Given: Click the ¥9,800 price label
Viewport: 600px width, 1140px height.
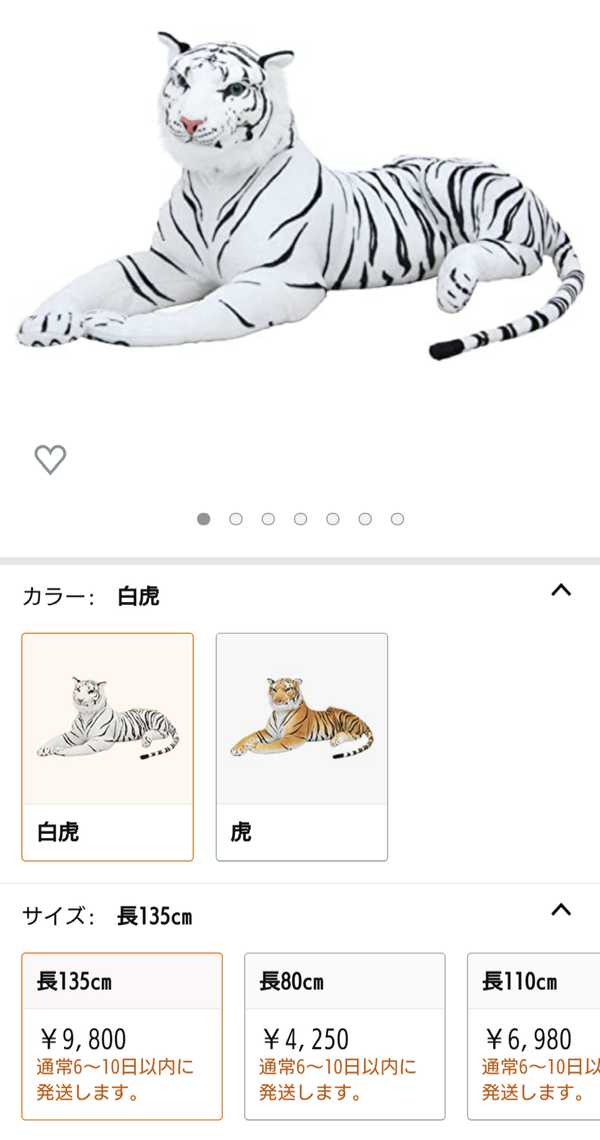Looking at the screenshot, I should (x=83, y=1040).
